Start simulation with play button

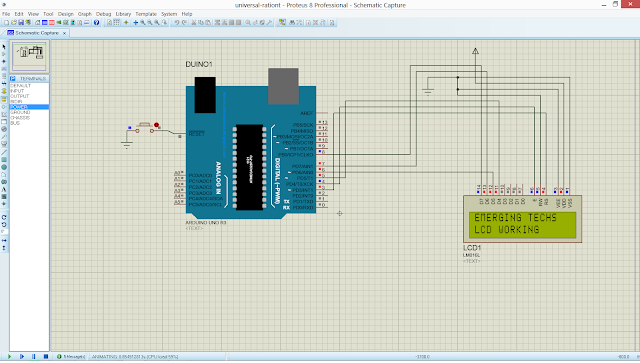[x=9, y=356]
